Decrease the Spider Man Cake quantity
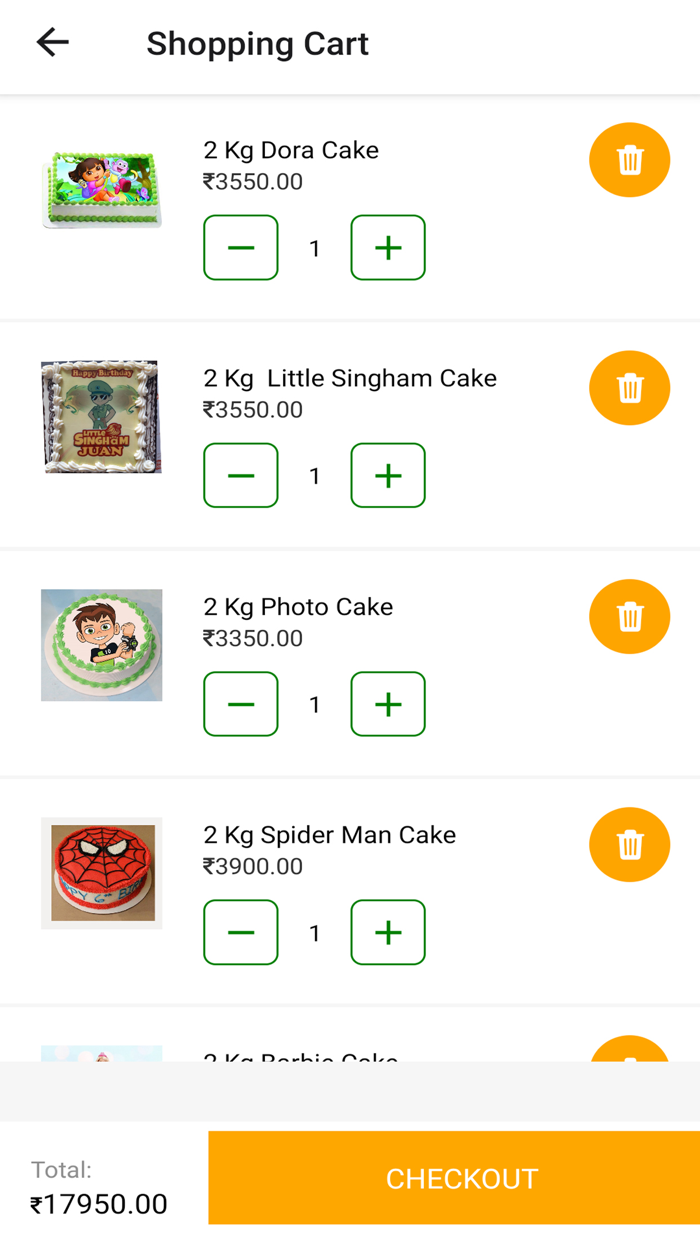The image size is (700, 1244). (x=240, y=932)
